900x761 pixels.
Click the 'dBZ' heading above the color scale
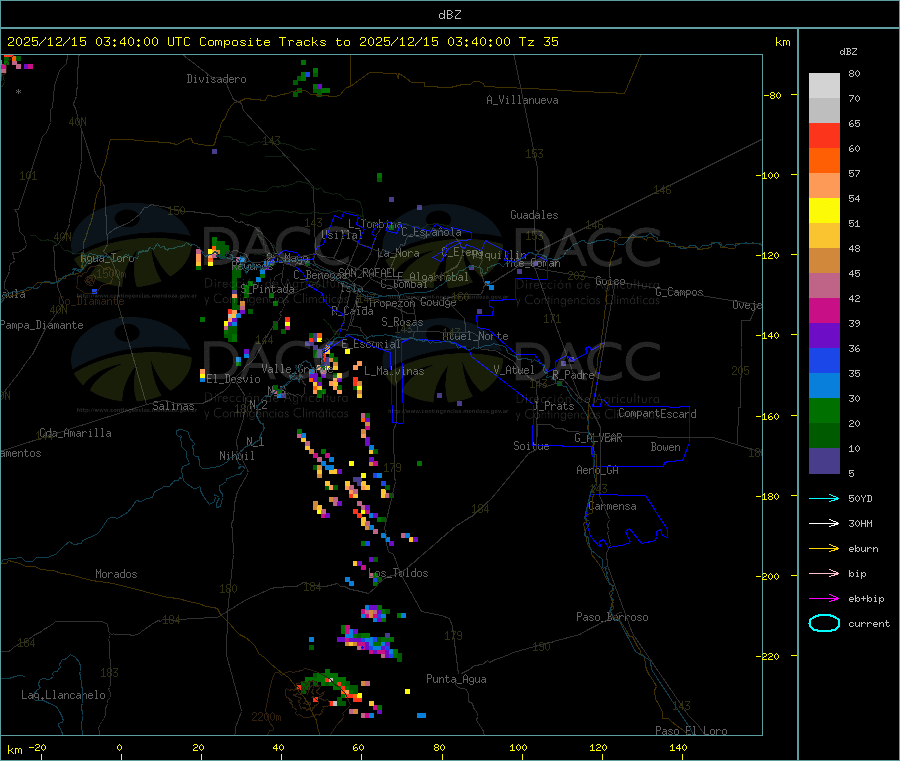(x=848, y=52)
